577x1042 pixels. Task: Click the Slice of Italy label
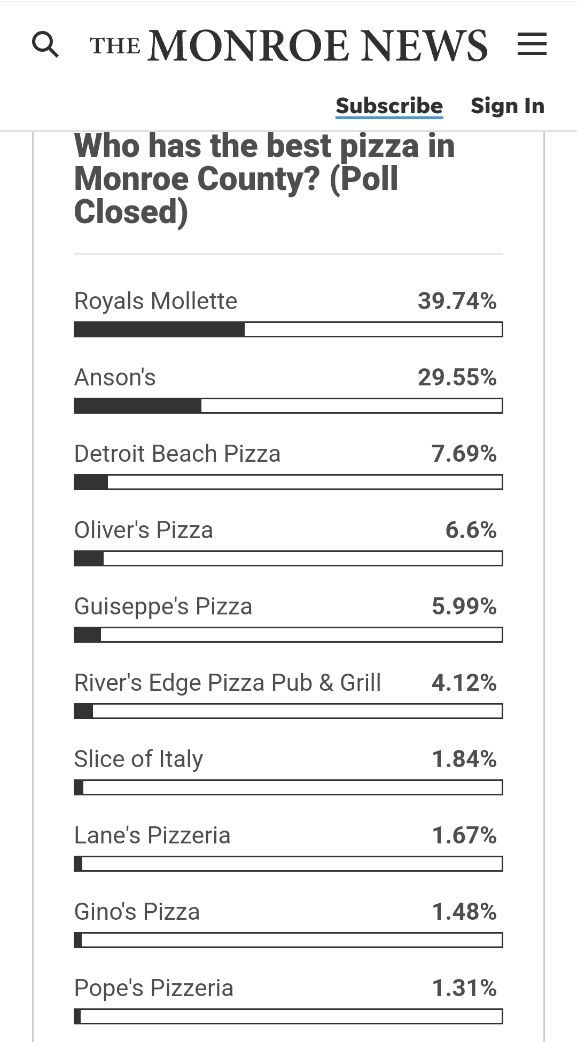[138, 759]
